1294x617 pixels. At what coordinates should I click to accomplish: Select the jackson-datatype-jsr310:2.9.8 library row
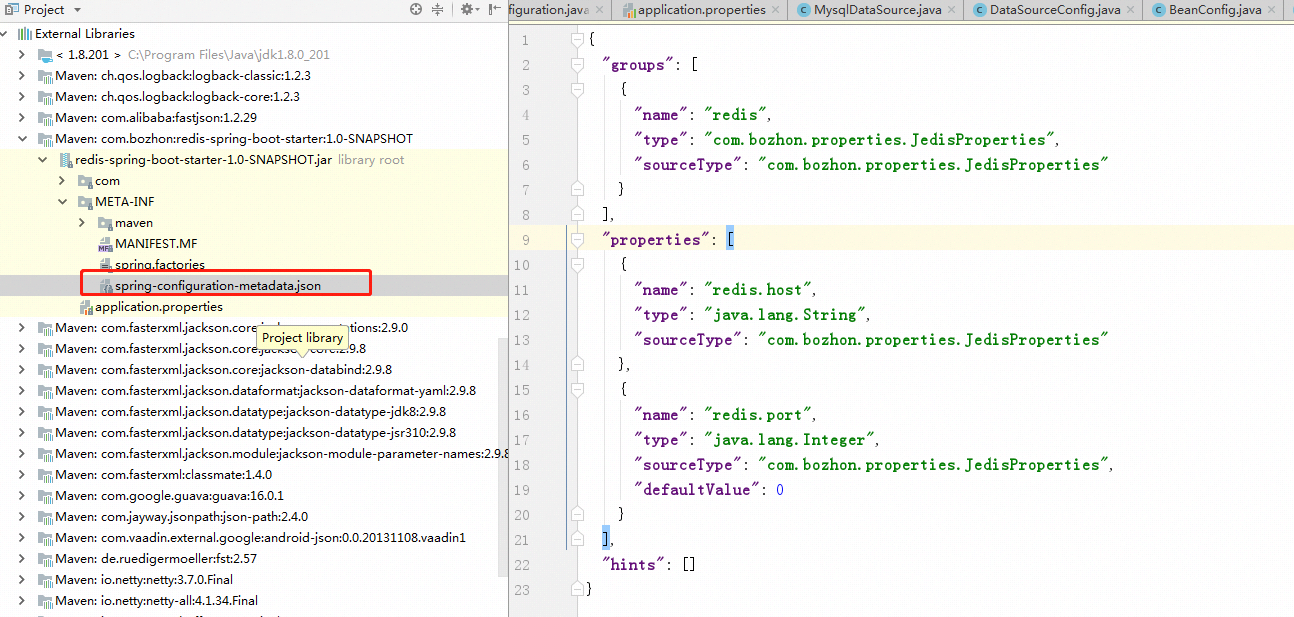point(254,433)
